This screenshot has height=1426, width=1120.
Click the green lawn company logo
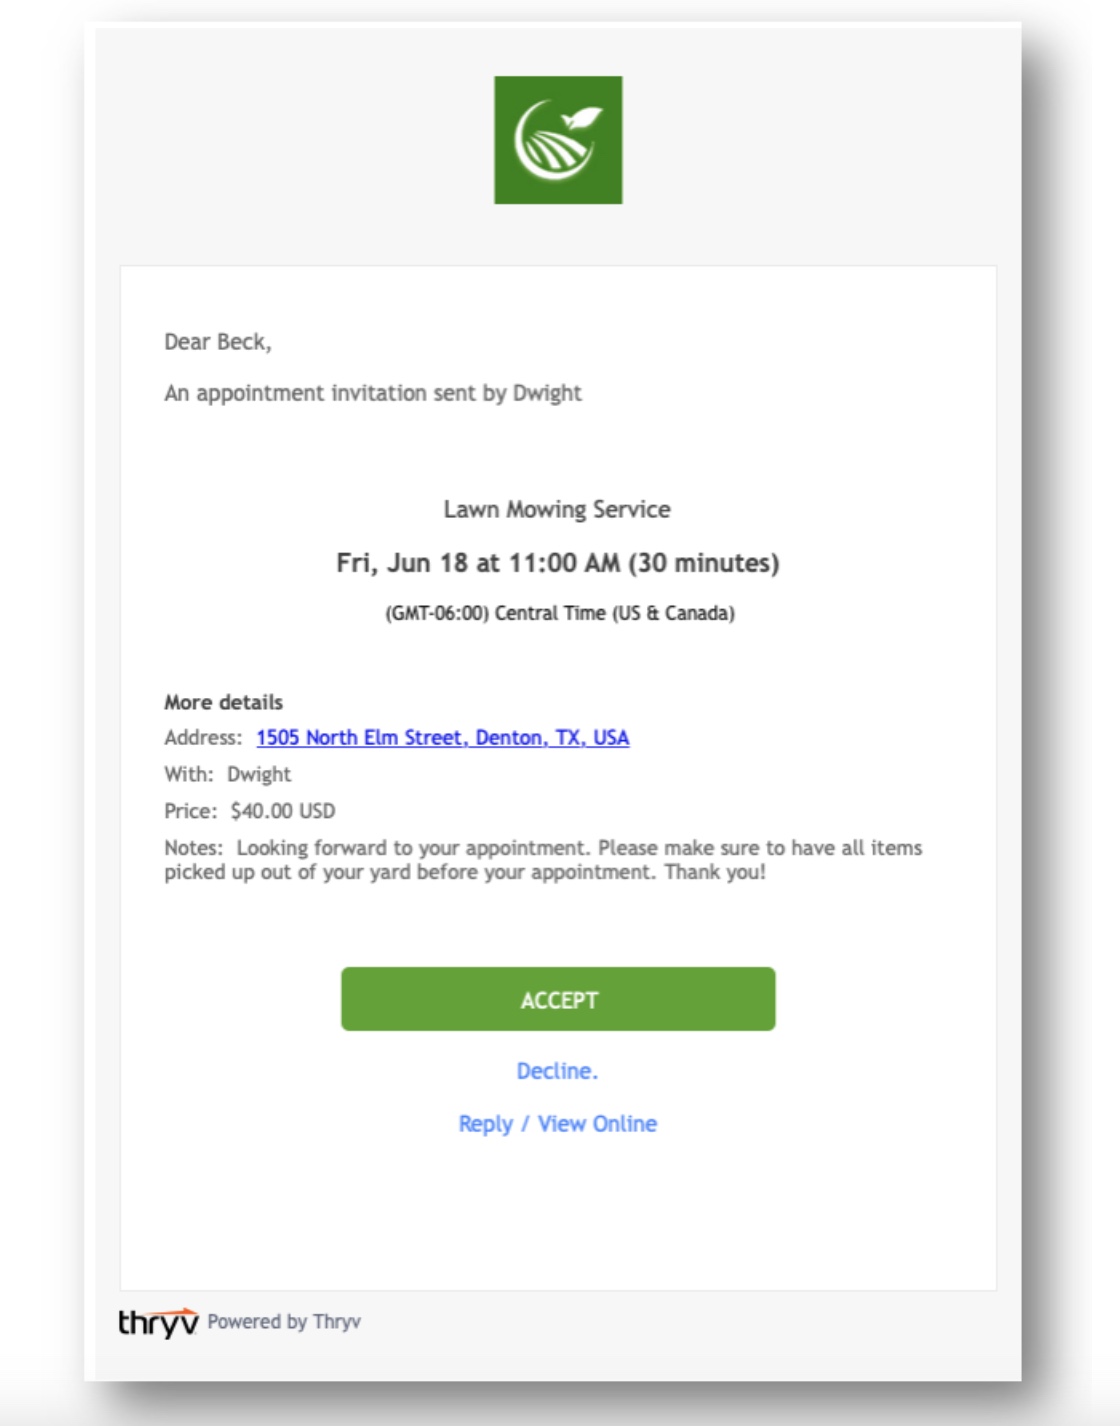pyautogui.click(x=558, y=140)
